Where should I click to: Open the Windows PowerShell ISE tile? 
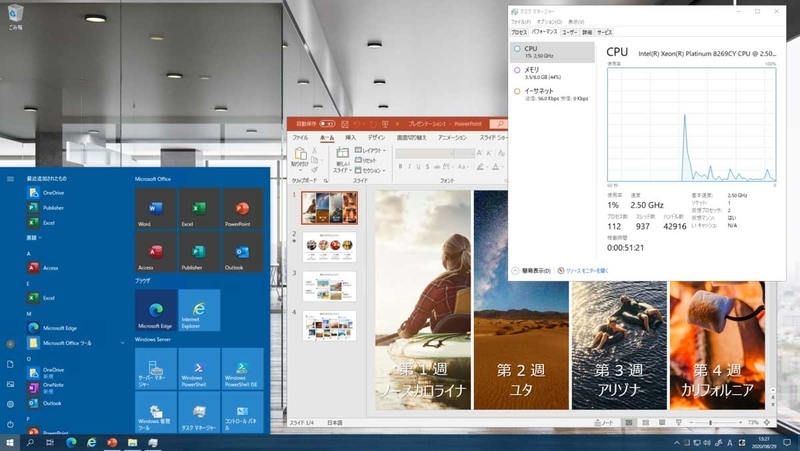tap(241, 368)
